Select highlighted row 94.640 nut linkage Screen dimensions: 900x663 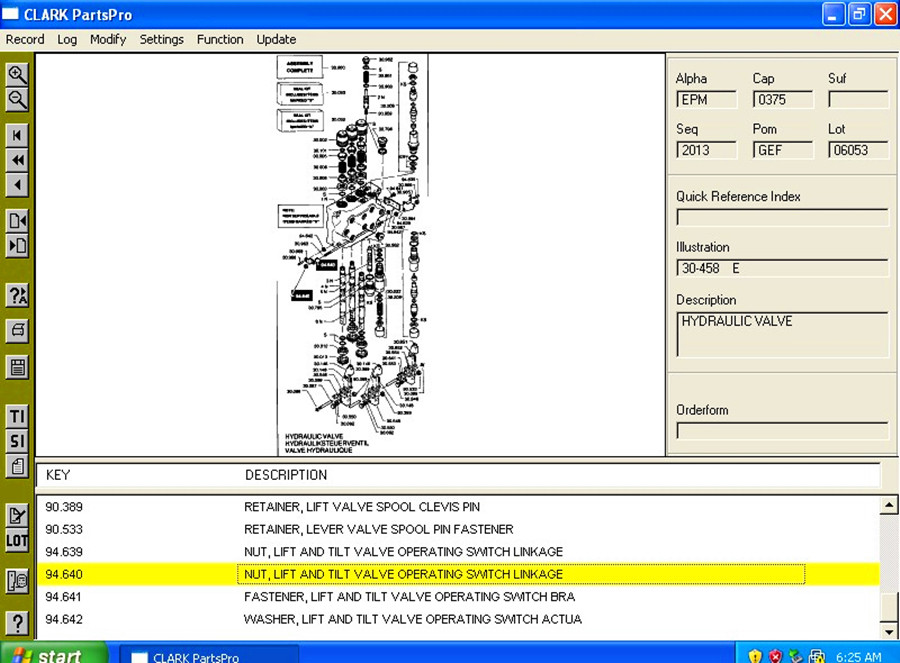[458, 574]
